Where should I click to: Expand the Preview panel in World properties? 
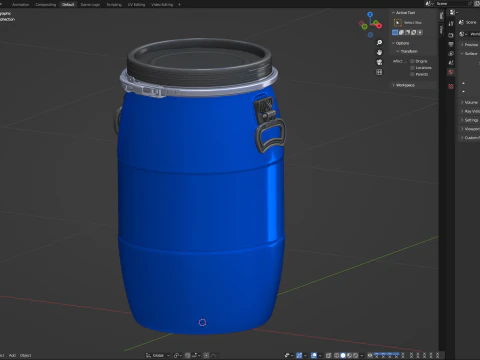point(462,45)
